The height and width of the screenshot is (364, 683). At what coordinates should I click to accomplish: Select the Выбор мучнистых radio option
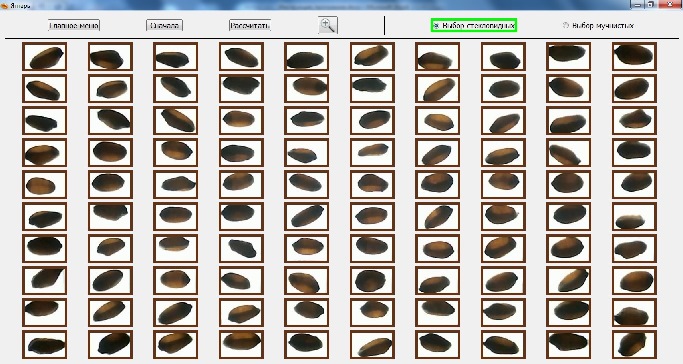(598, 25)
